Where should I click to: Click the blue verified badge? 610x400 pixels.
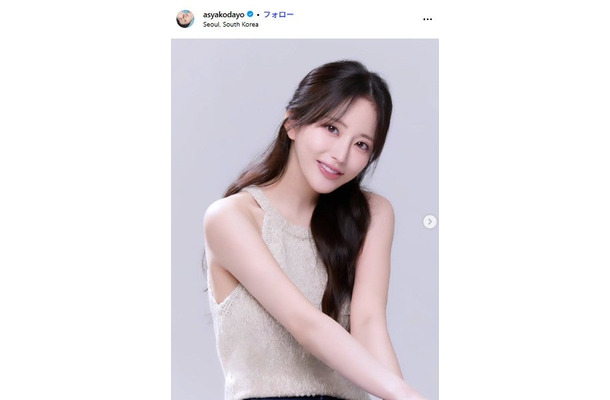point(250,14)
